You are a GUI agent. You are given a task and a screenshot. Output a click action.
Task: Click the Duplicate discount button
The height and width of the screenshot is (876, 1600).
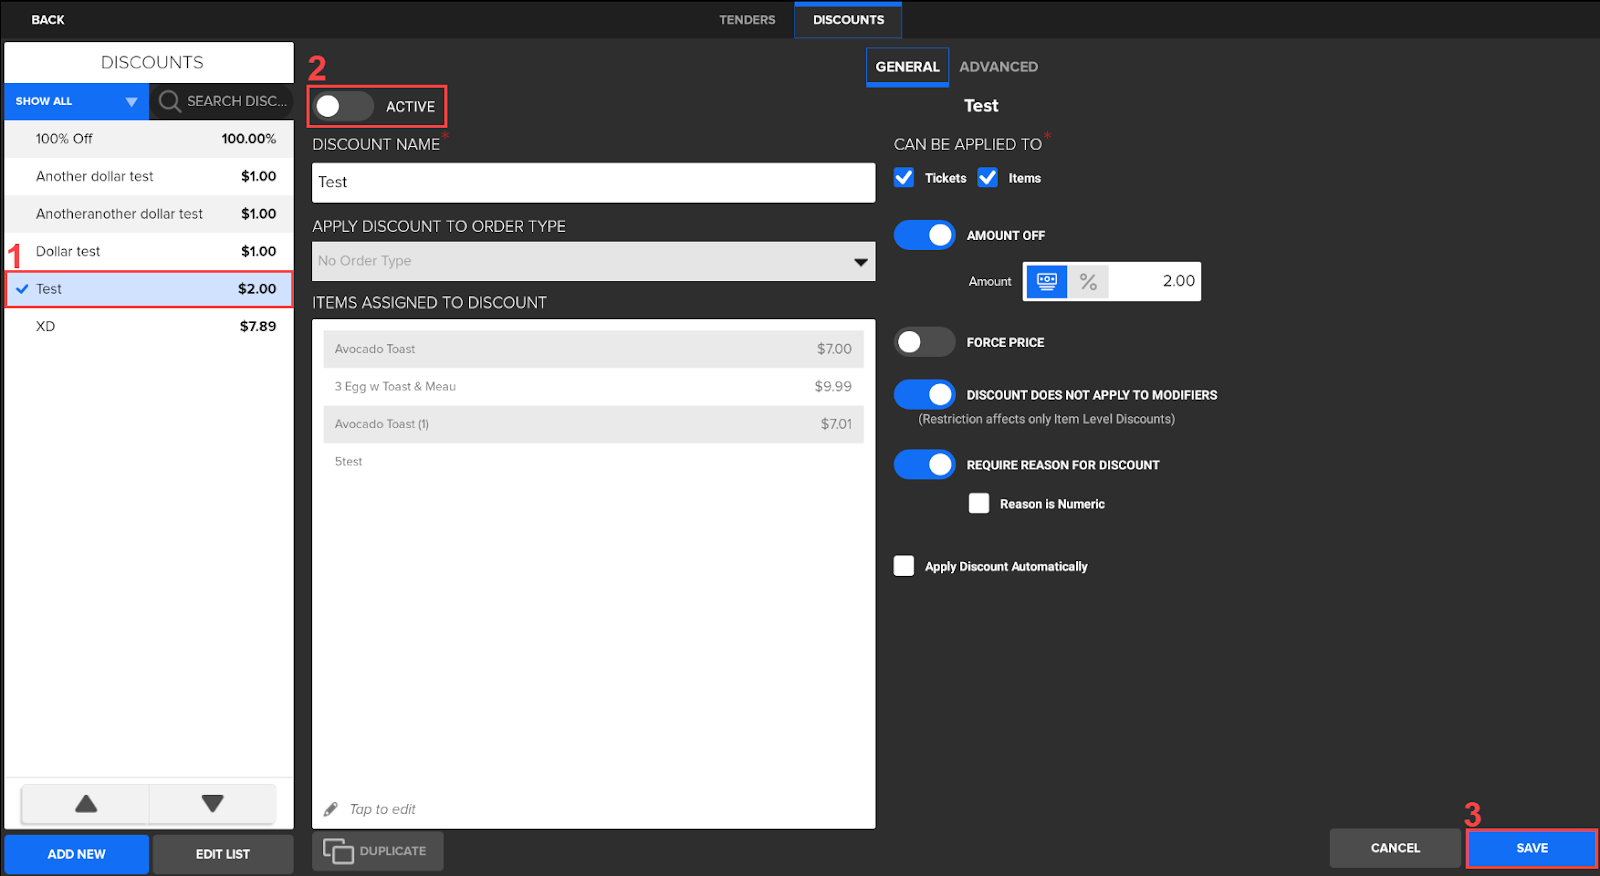[x=377, y=851]
